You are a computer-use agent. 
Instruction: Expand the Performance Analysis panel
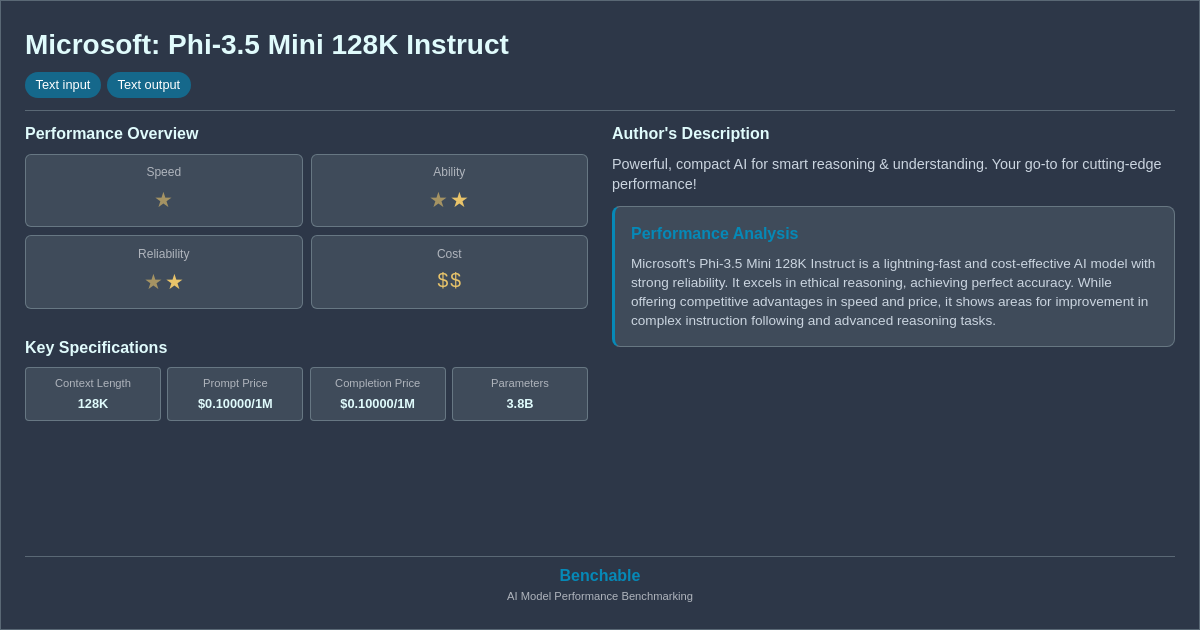pyautogui.click(x=893, y=276)
